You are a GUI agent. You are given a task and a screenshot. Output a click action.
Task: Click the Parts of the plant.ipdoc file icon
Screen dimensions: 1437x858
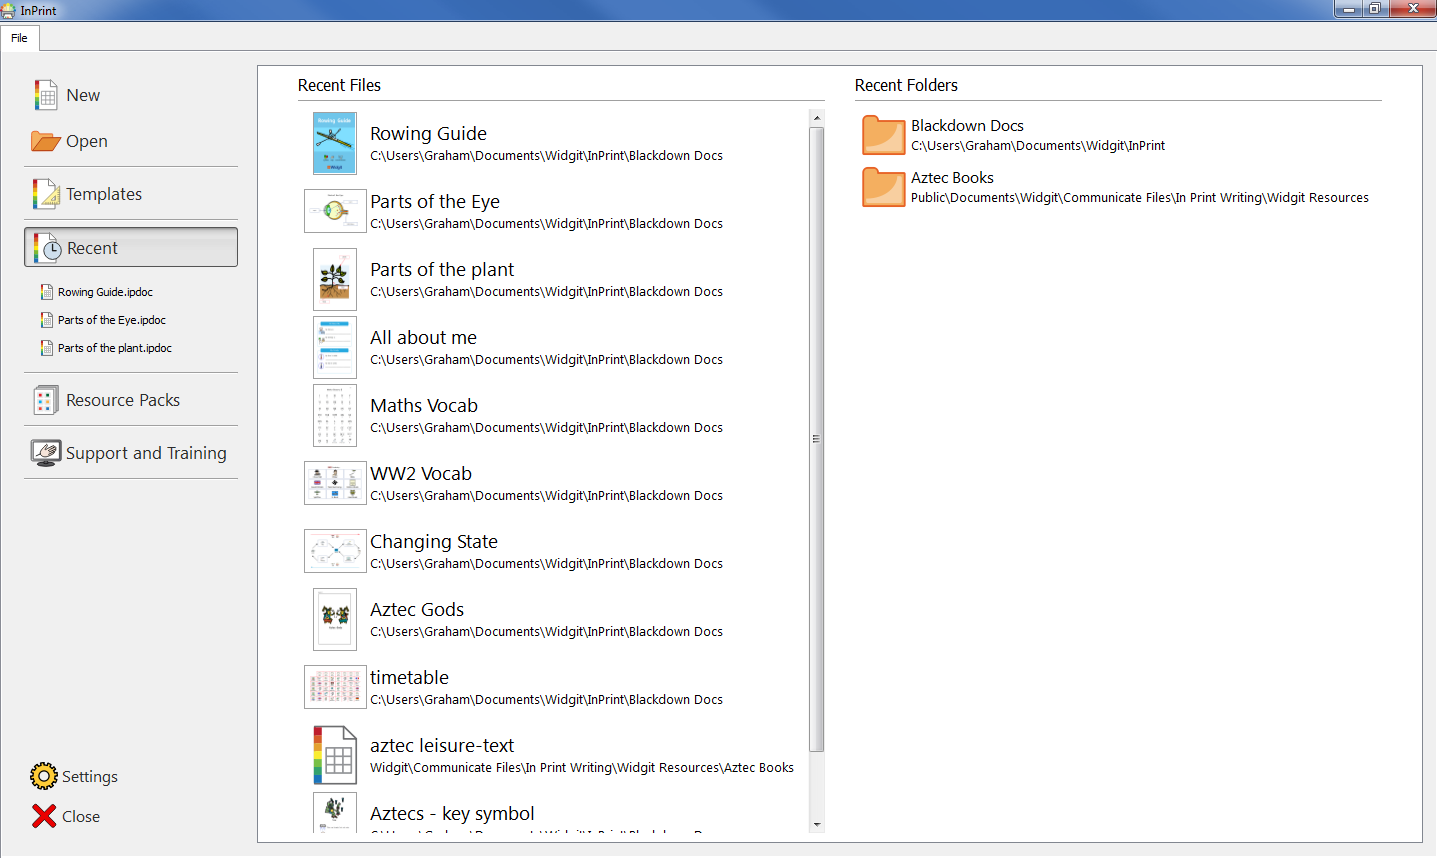(x=47, y=348)
